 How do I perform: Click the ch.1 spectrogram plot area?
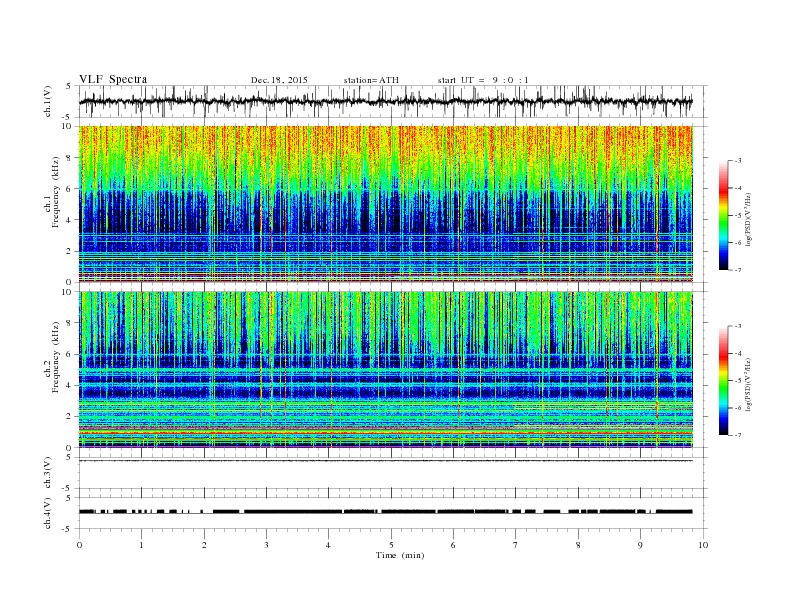coord(385,203)
